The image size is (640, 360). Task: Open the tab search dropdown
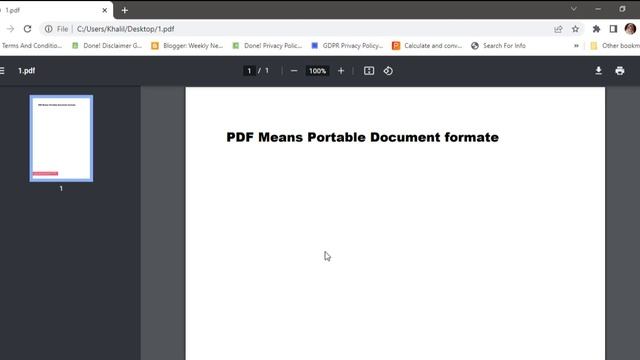pos(573,9)
